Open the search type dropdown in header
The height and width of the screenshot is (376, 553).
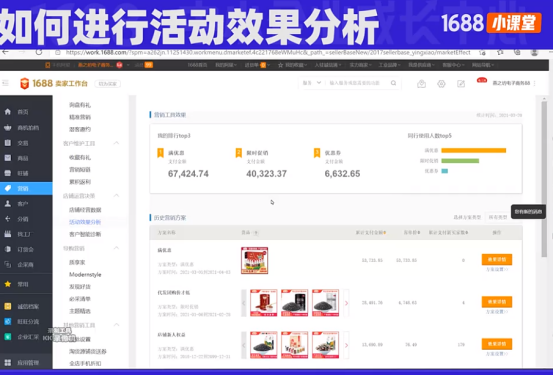312,83
